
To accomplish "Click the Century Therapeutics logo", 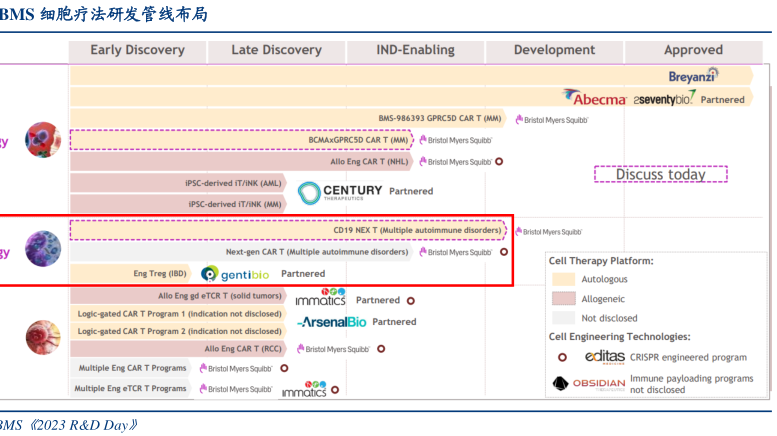I will pyautogui.click(x=340, y=192).
